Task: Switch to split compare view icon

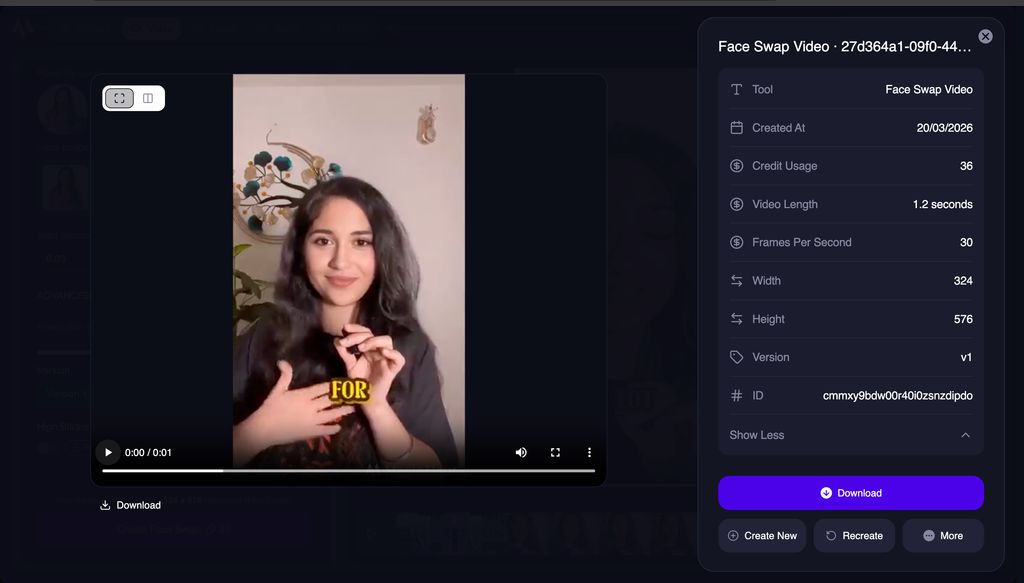Action: [148, 98]
